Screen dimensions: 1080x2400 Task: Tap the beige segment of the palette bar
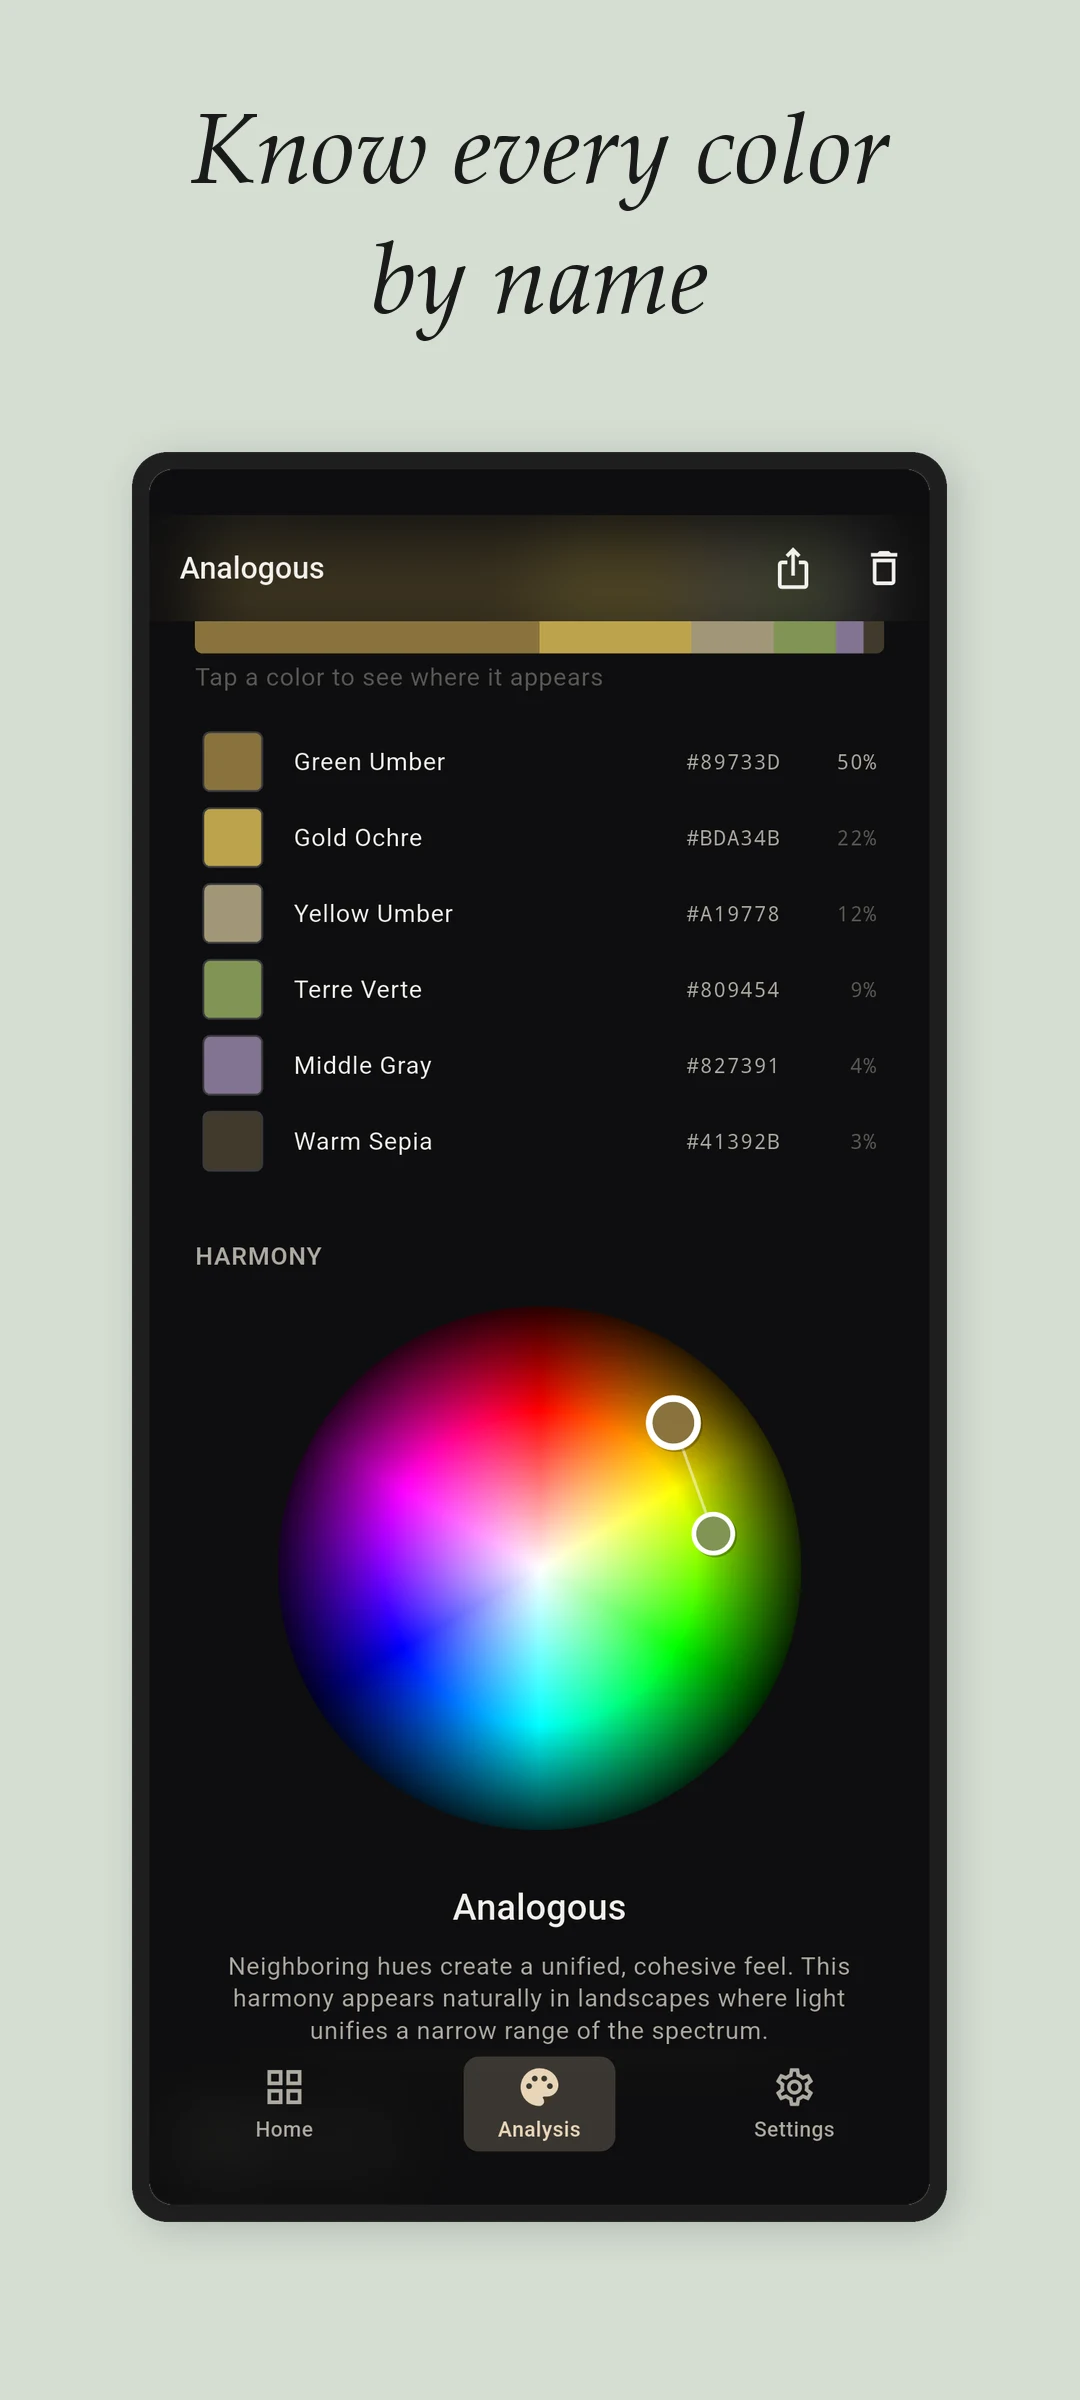coord(732,637)
